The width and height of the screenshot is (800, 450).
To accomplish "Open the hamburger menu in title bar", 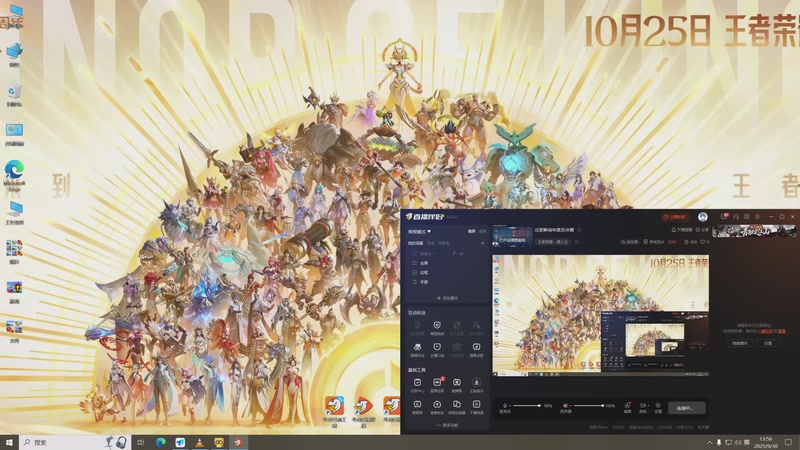I will pyautogui.click(x=757, y=217).
